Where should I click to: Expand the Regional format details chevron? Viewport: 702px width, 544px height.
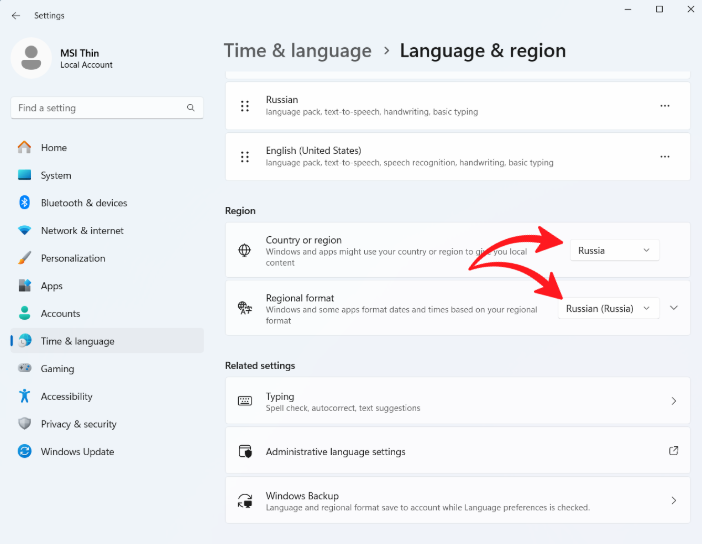(674, 308)
